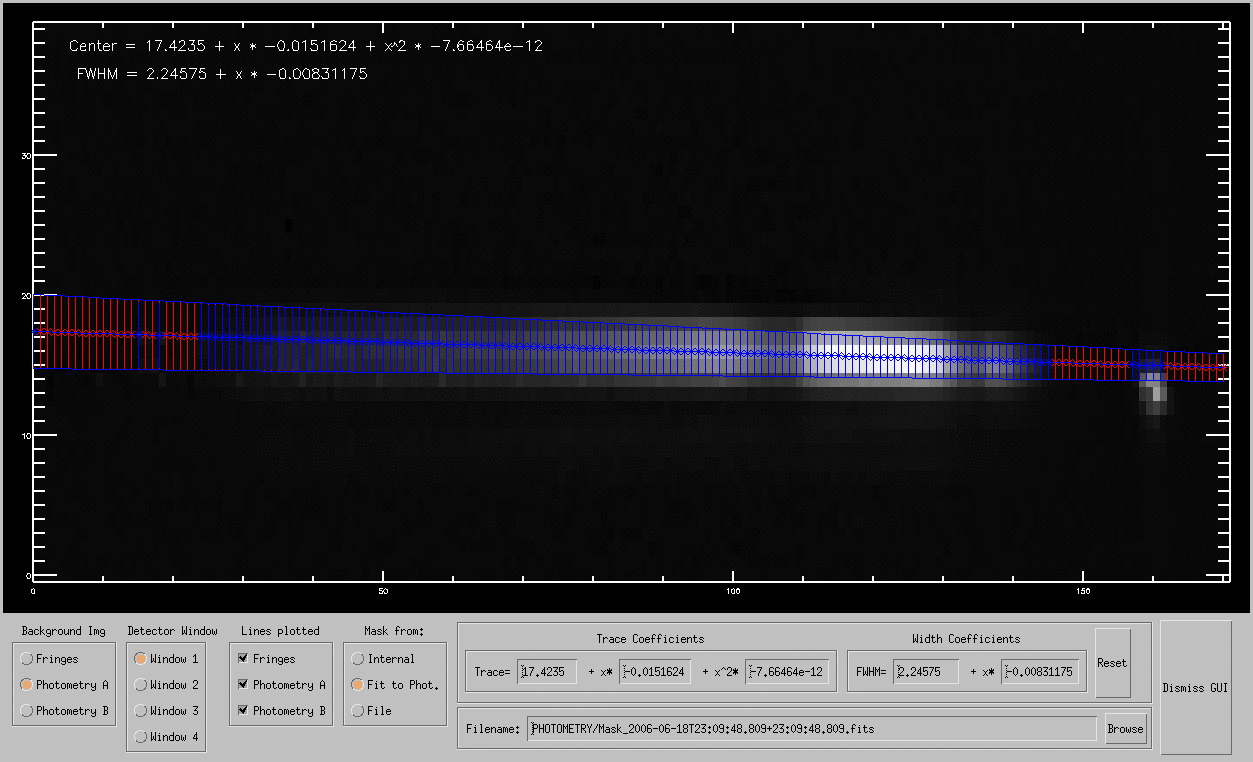1253x762 pixels.
Task: Select detector Window 1
Action: coord(140,659)
